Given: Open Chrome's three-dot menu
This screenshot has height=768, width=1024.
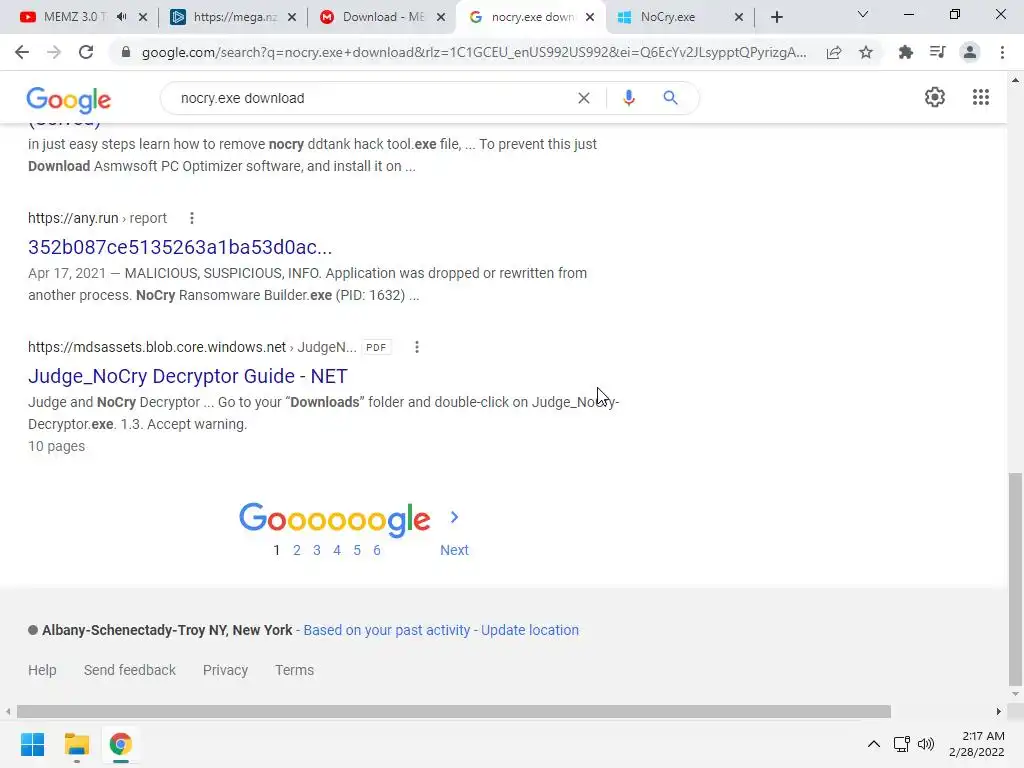Looking at the screenshot, I should point(1002,52).
